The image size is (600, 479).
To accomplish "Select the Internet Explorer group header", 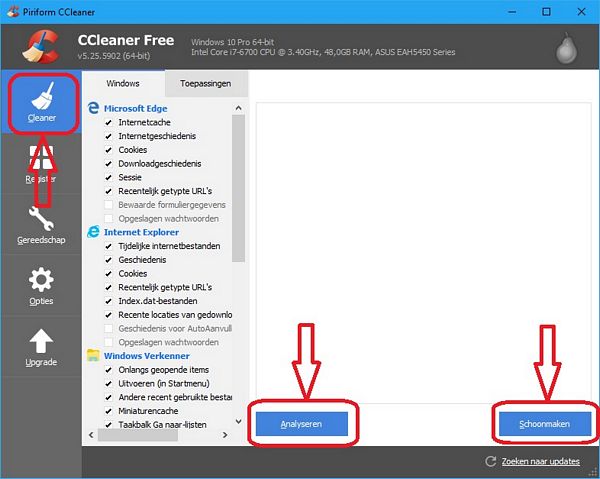I will [x=141, y=232].
